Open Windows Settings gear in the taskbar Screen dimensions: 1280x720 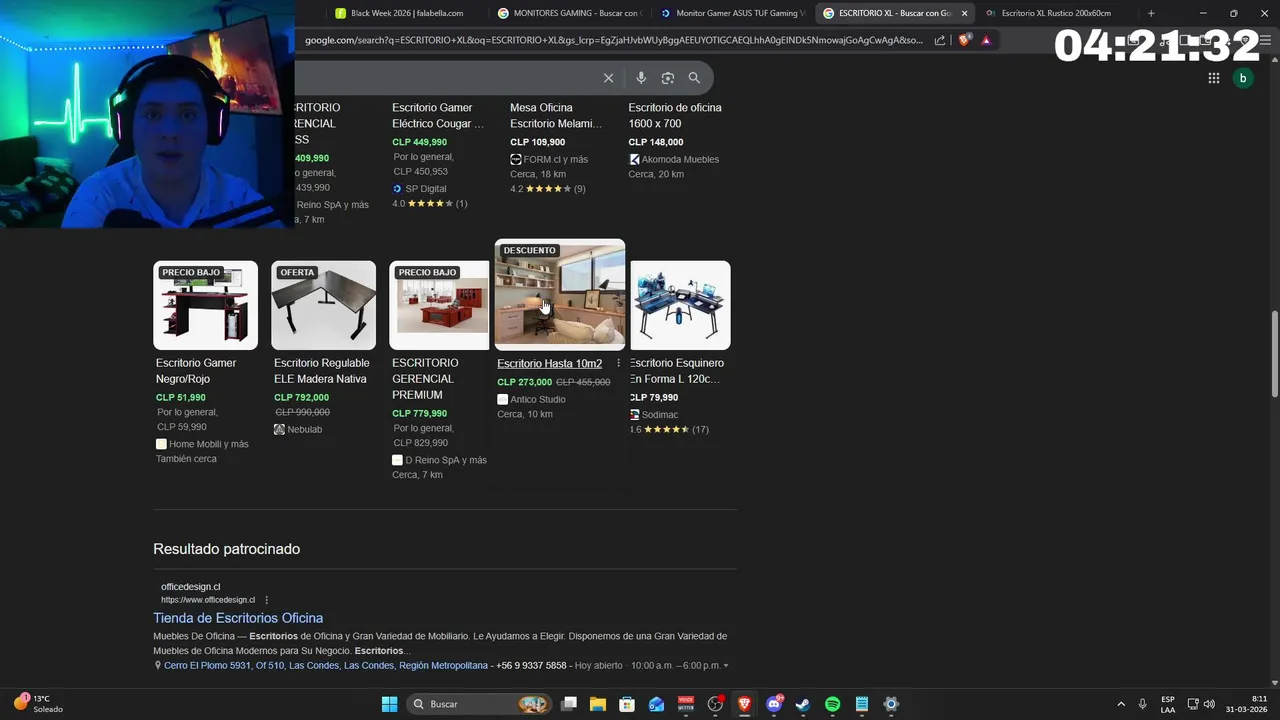tap(891, 704)
